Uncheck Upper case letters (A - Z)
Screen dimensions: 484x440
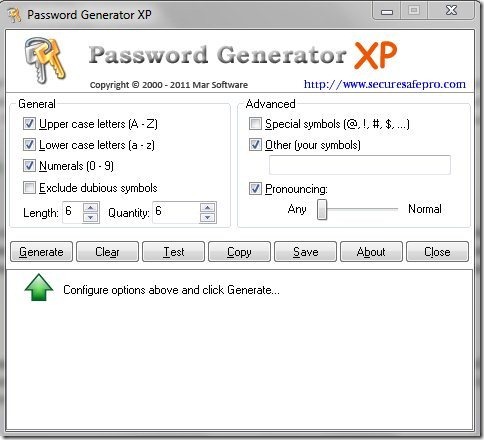[x=29, y=124]
